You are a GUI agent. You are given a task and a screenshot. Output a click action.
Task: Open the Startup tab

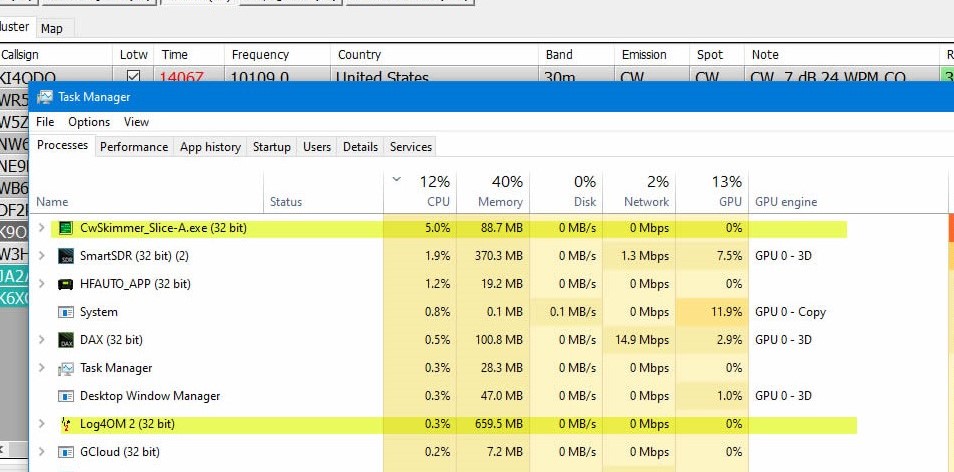[x=271, y=147]
